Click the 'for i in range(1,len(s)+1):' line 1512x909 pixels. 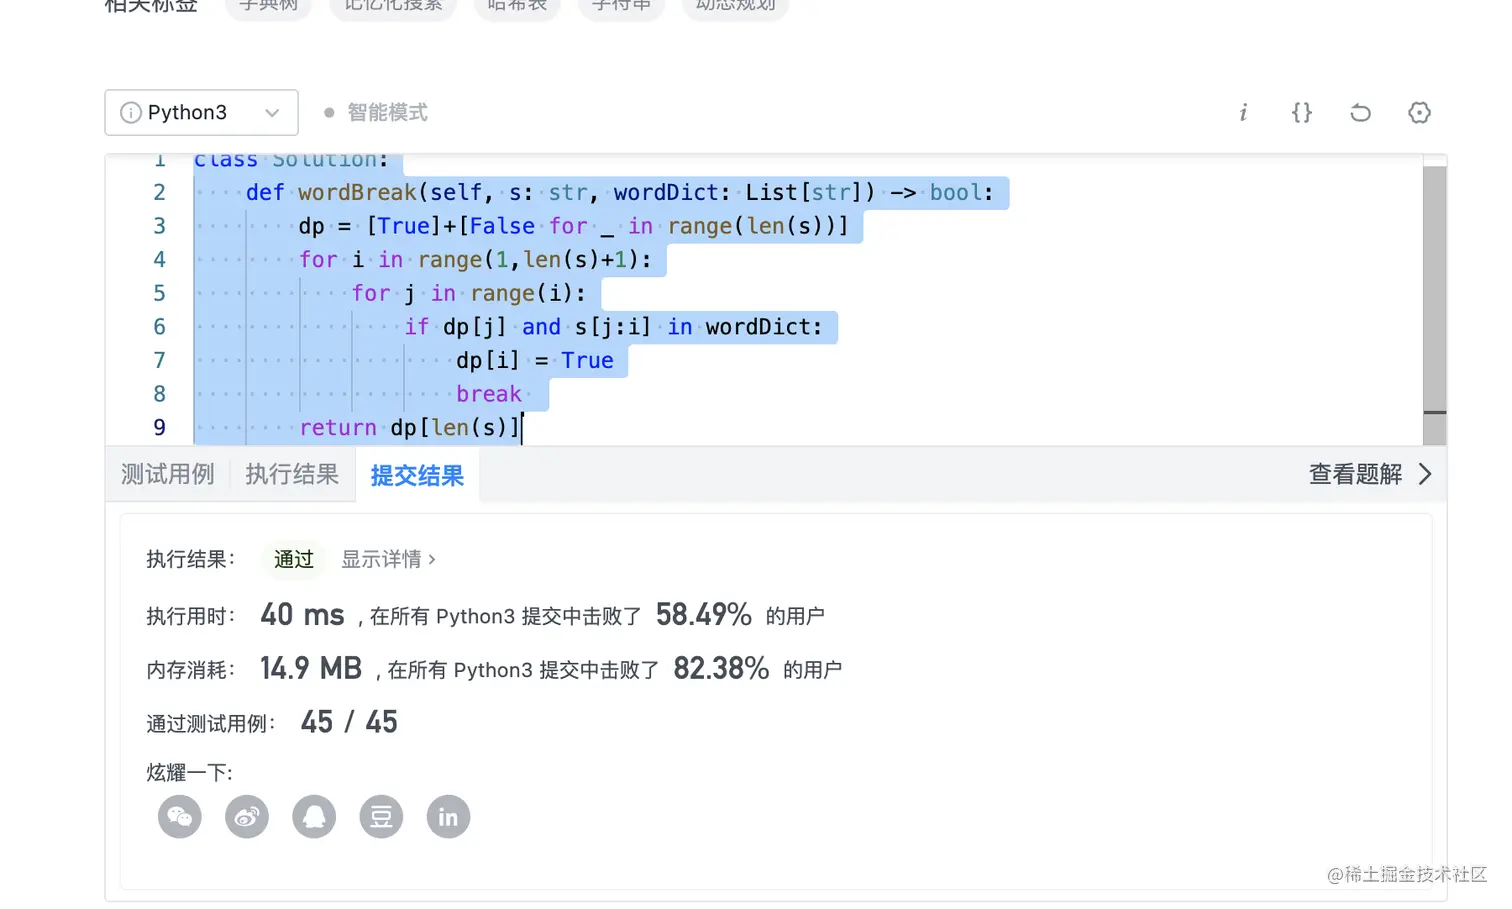pos(475,259)
